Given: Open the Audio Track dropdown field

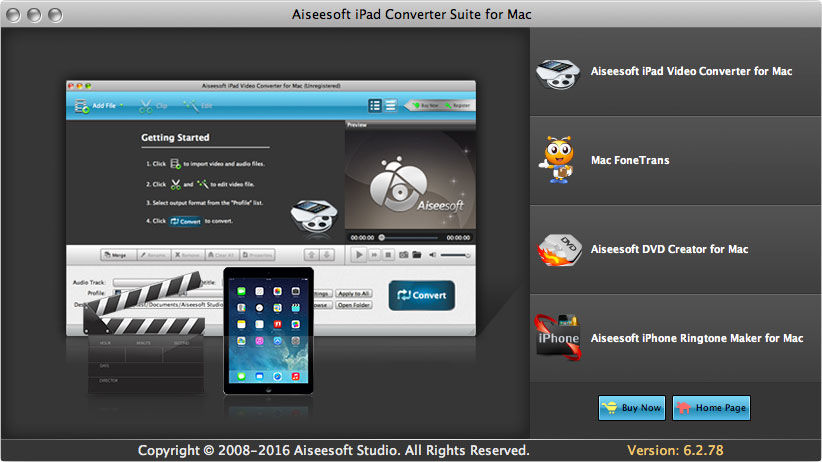Looking at the screenshot, I should tap(150, 283).
